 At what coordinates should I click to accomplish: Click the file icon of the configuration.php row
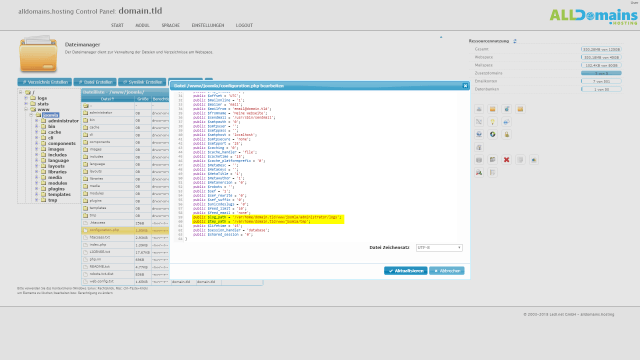tap(86, 230)
